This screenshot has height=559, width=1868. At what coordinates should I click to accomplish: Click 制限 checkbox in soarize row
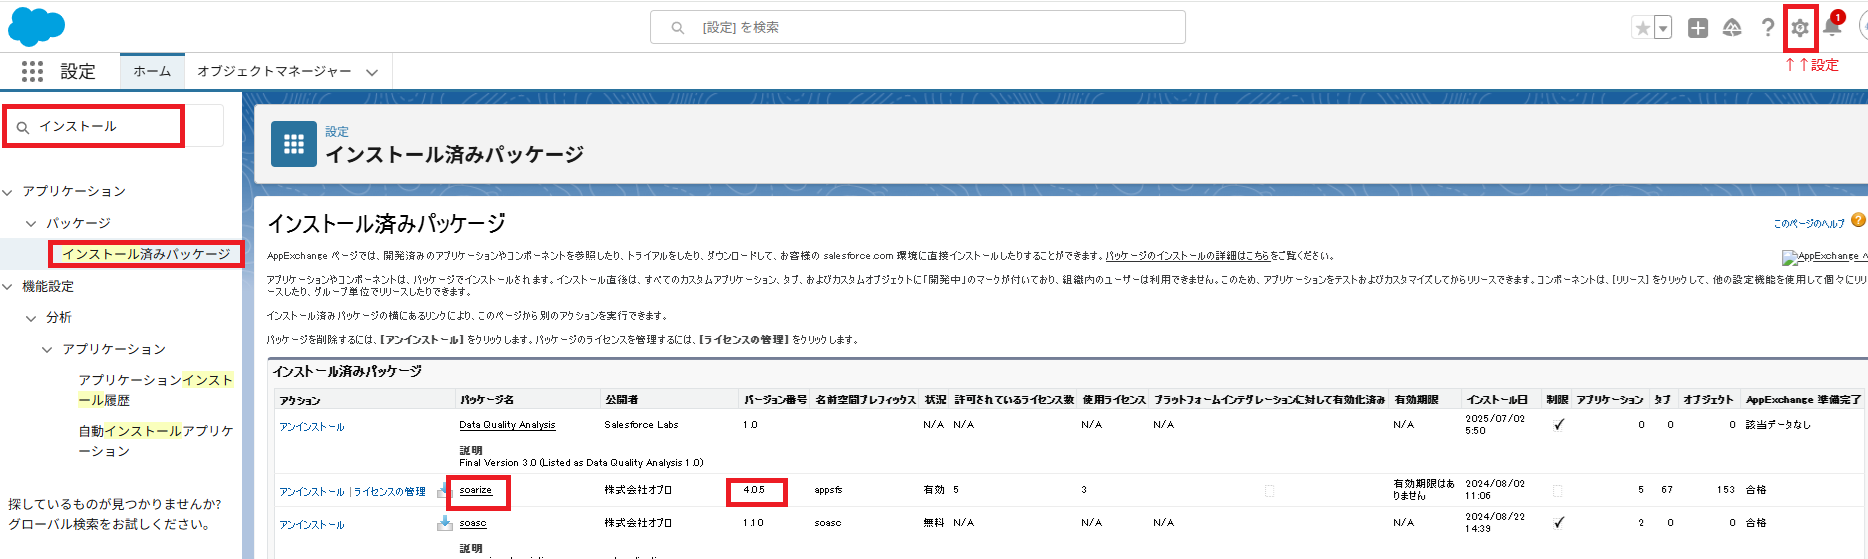coord(1557,490)
